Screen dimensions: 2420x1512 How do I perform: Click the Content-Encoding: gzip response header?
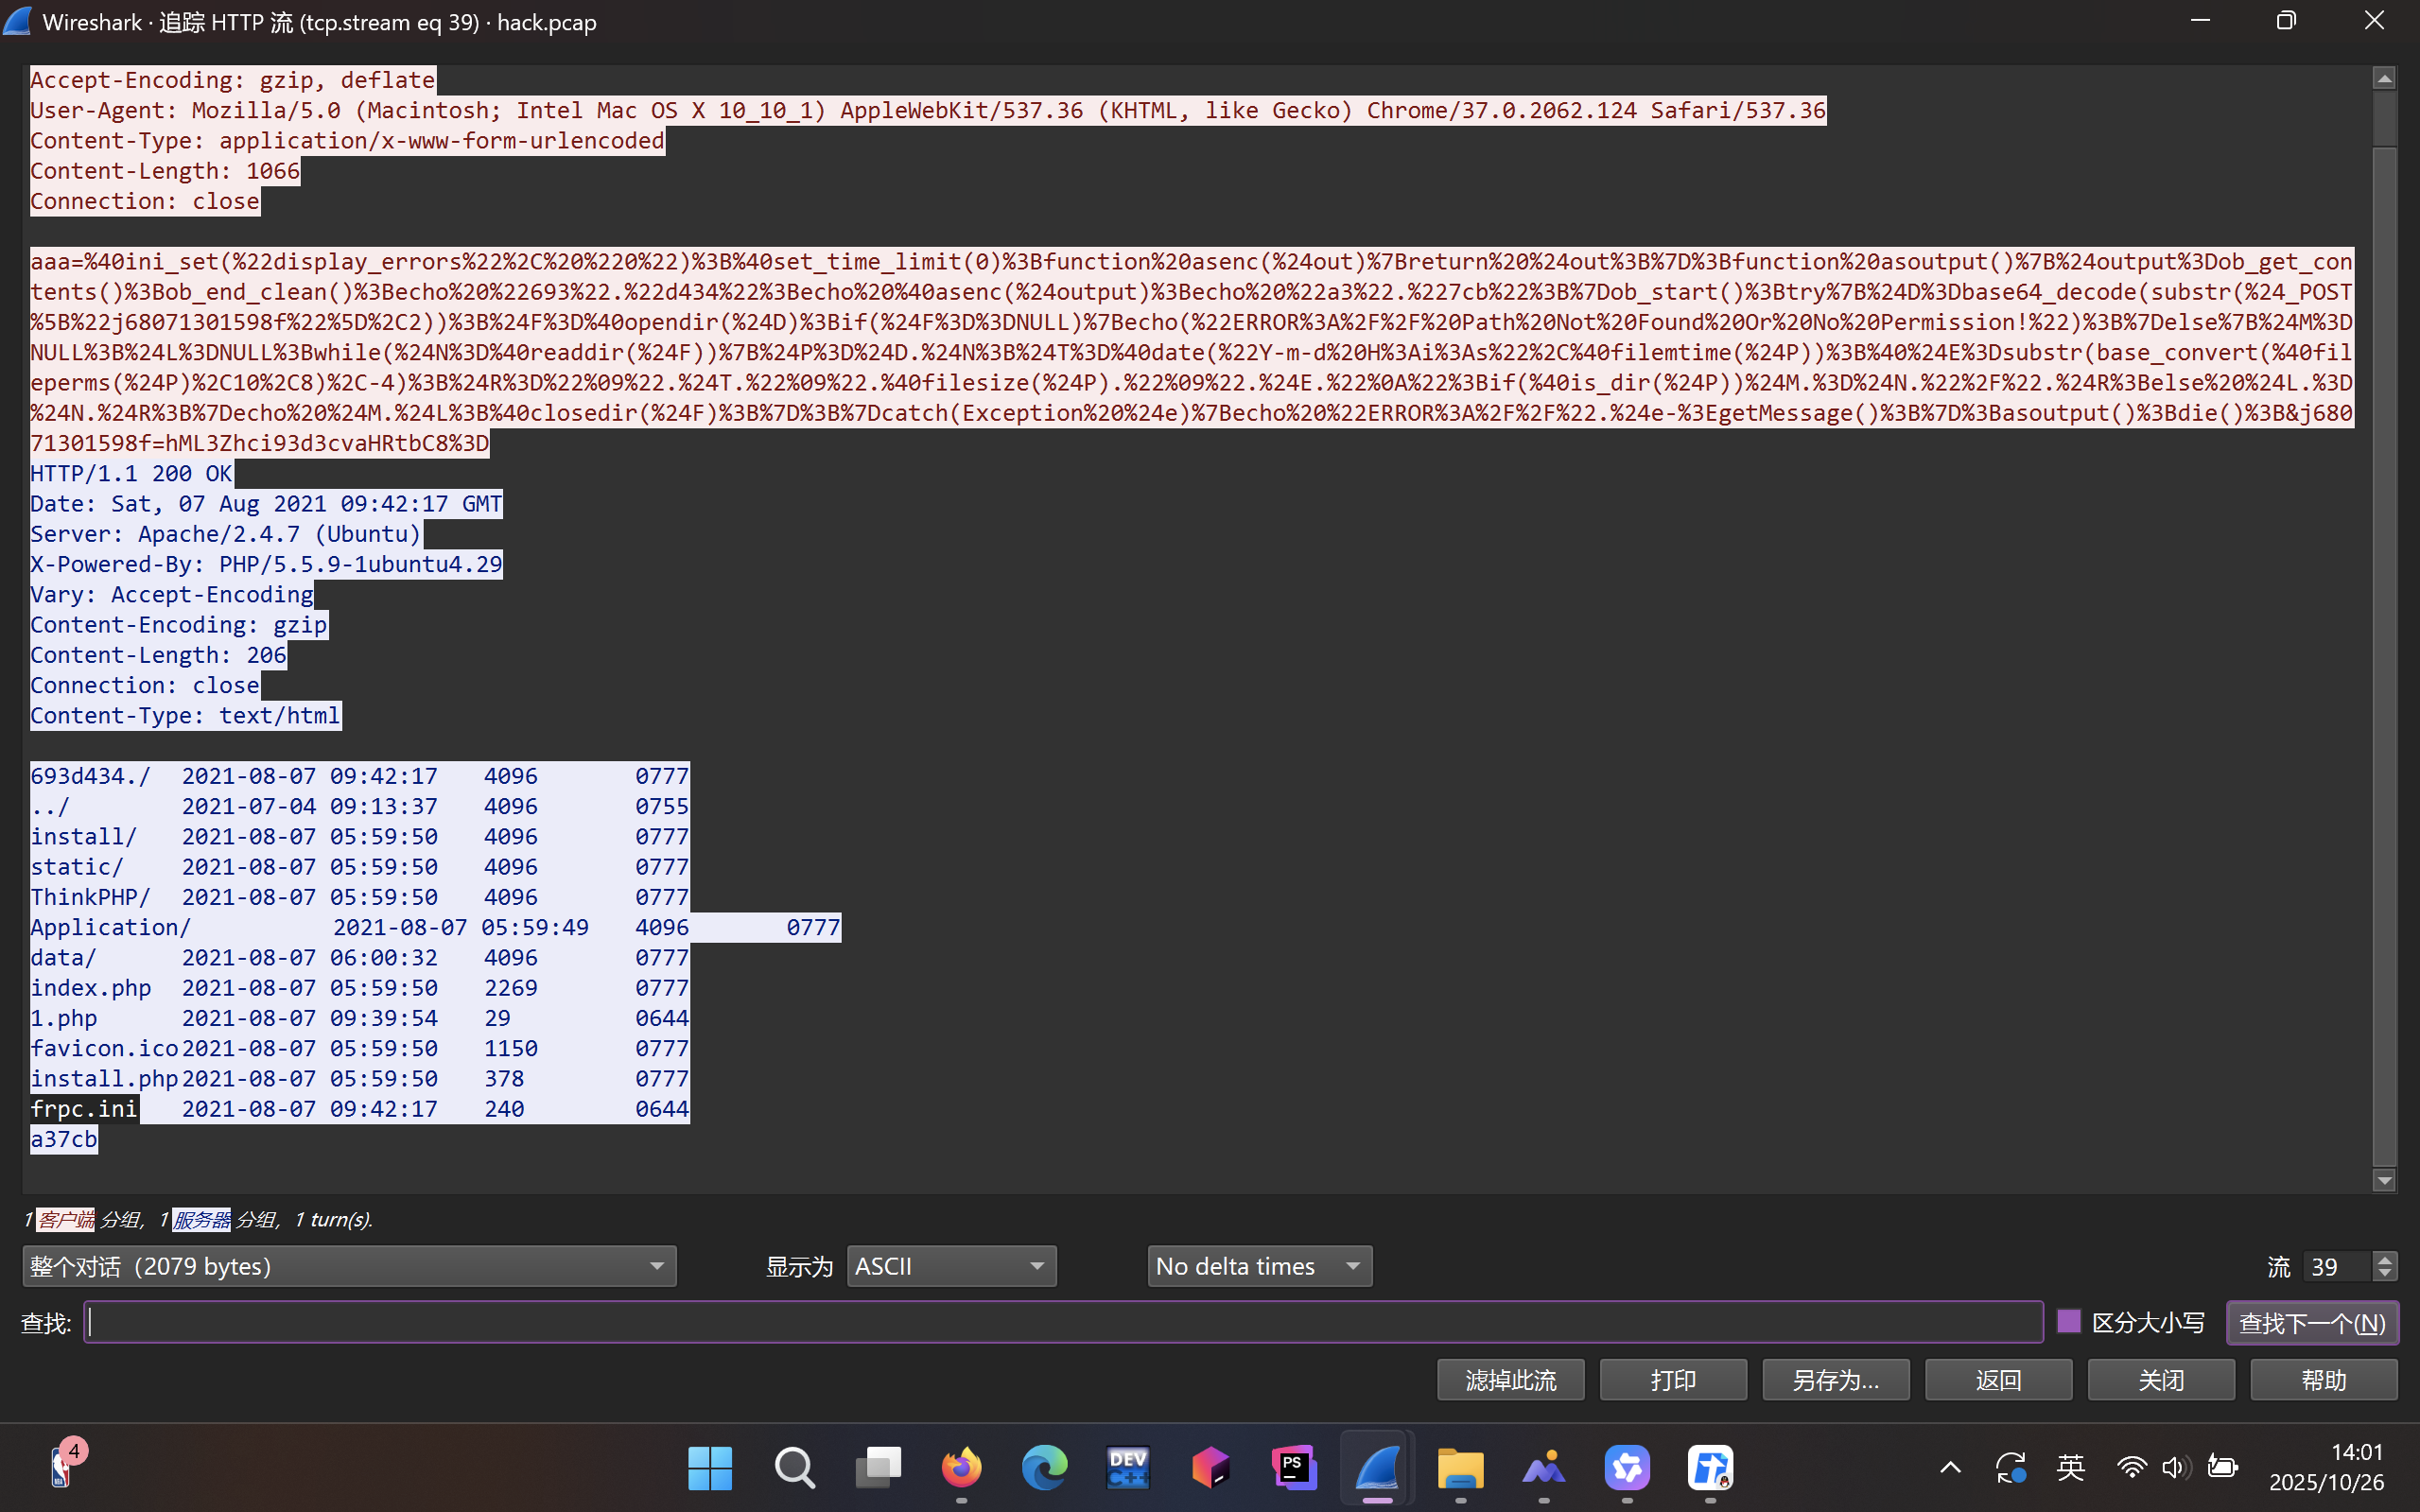tap(179, 625)
